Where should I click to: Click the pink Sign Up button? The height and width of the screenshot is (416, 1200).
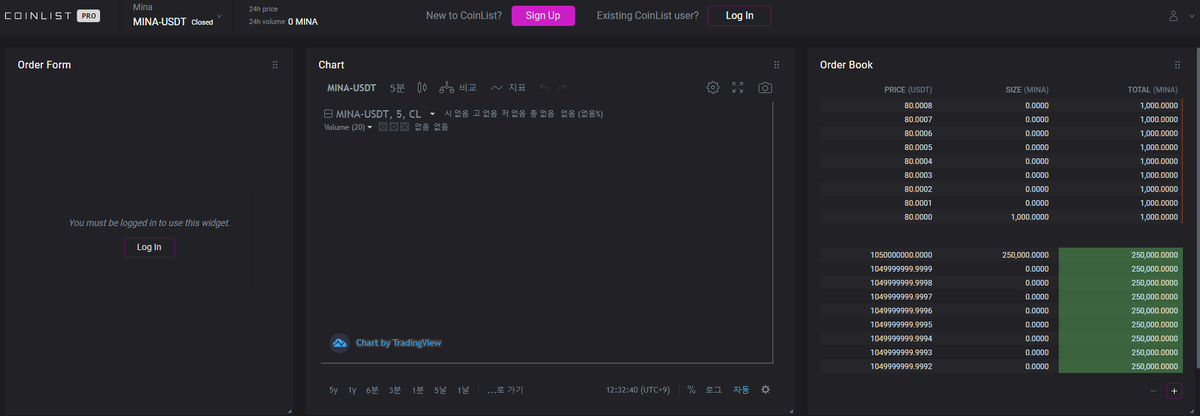(x=543, y=16)
